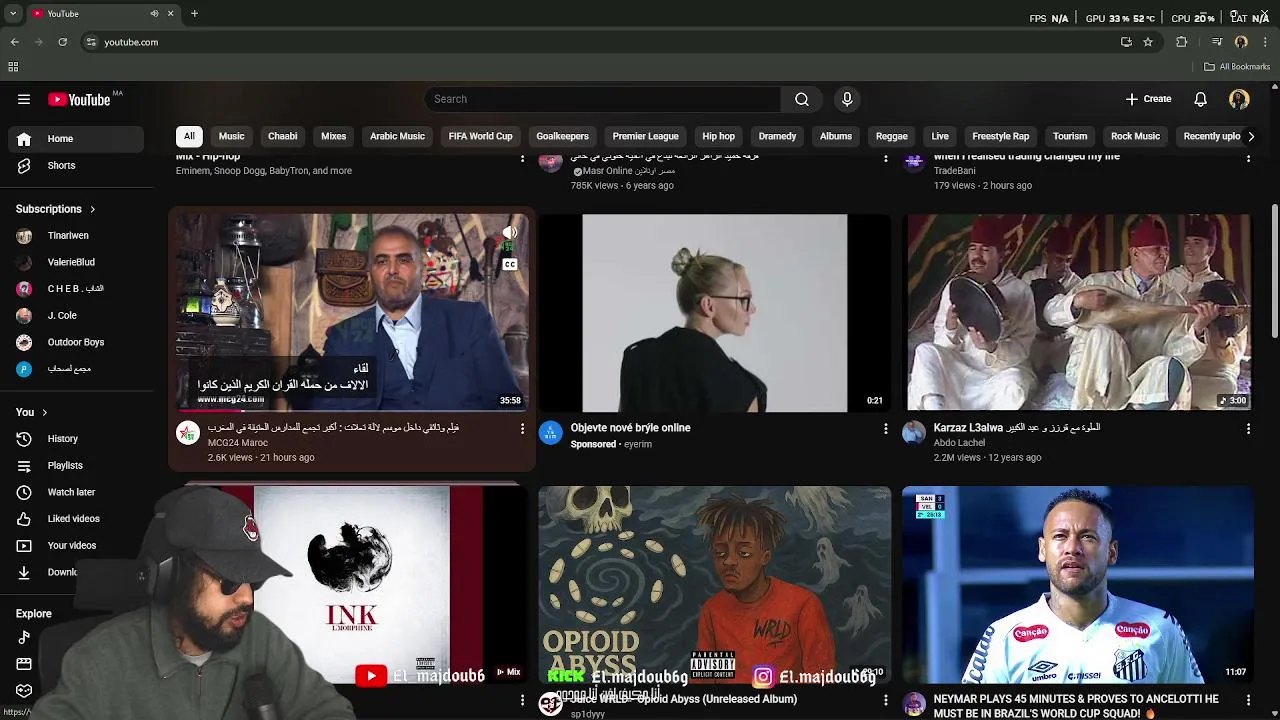Click inside the YouTube search field
This screenshot has height=720, width=1280.
(x=603, y=99)
